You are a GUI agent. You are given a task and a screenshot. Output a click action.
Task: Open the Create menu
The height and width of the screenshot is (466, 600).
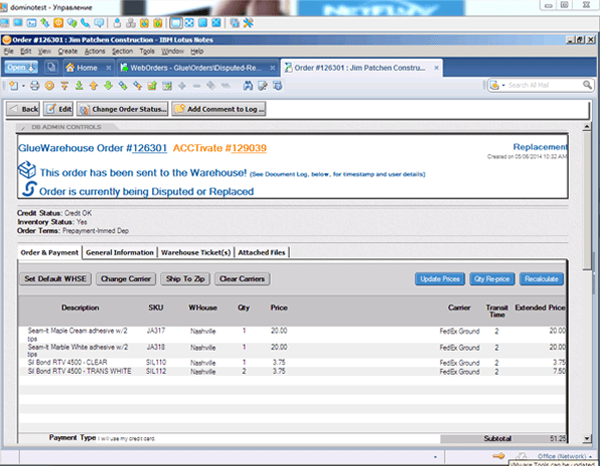(68, 51)
